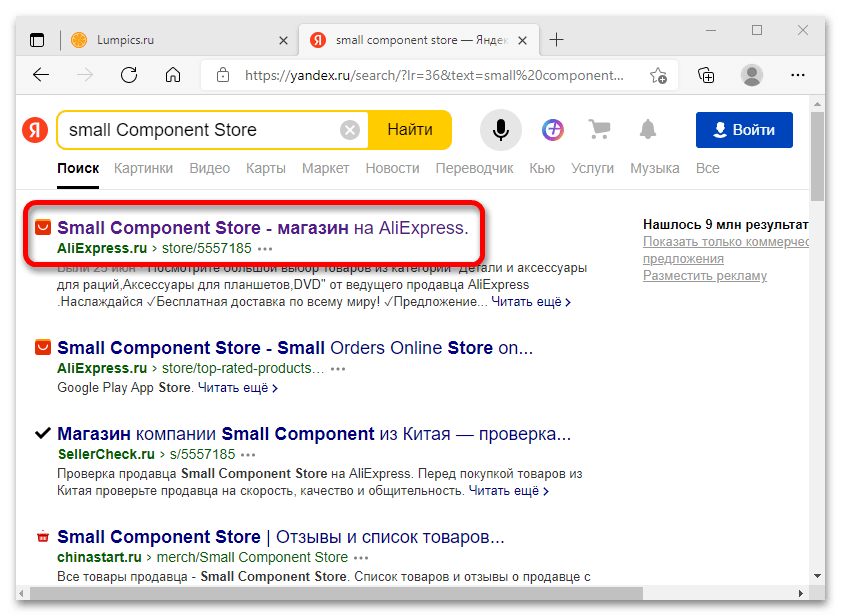
Task: Click the vertical scrollbar thumb
Action: [817, 157]
